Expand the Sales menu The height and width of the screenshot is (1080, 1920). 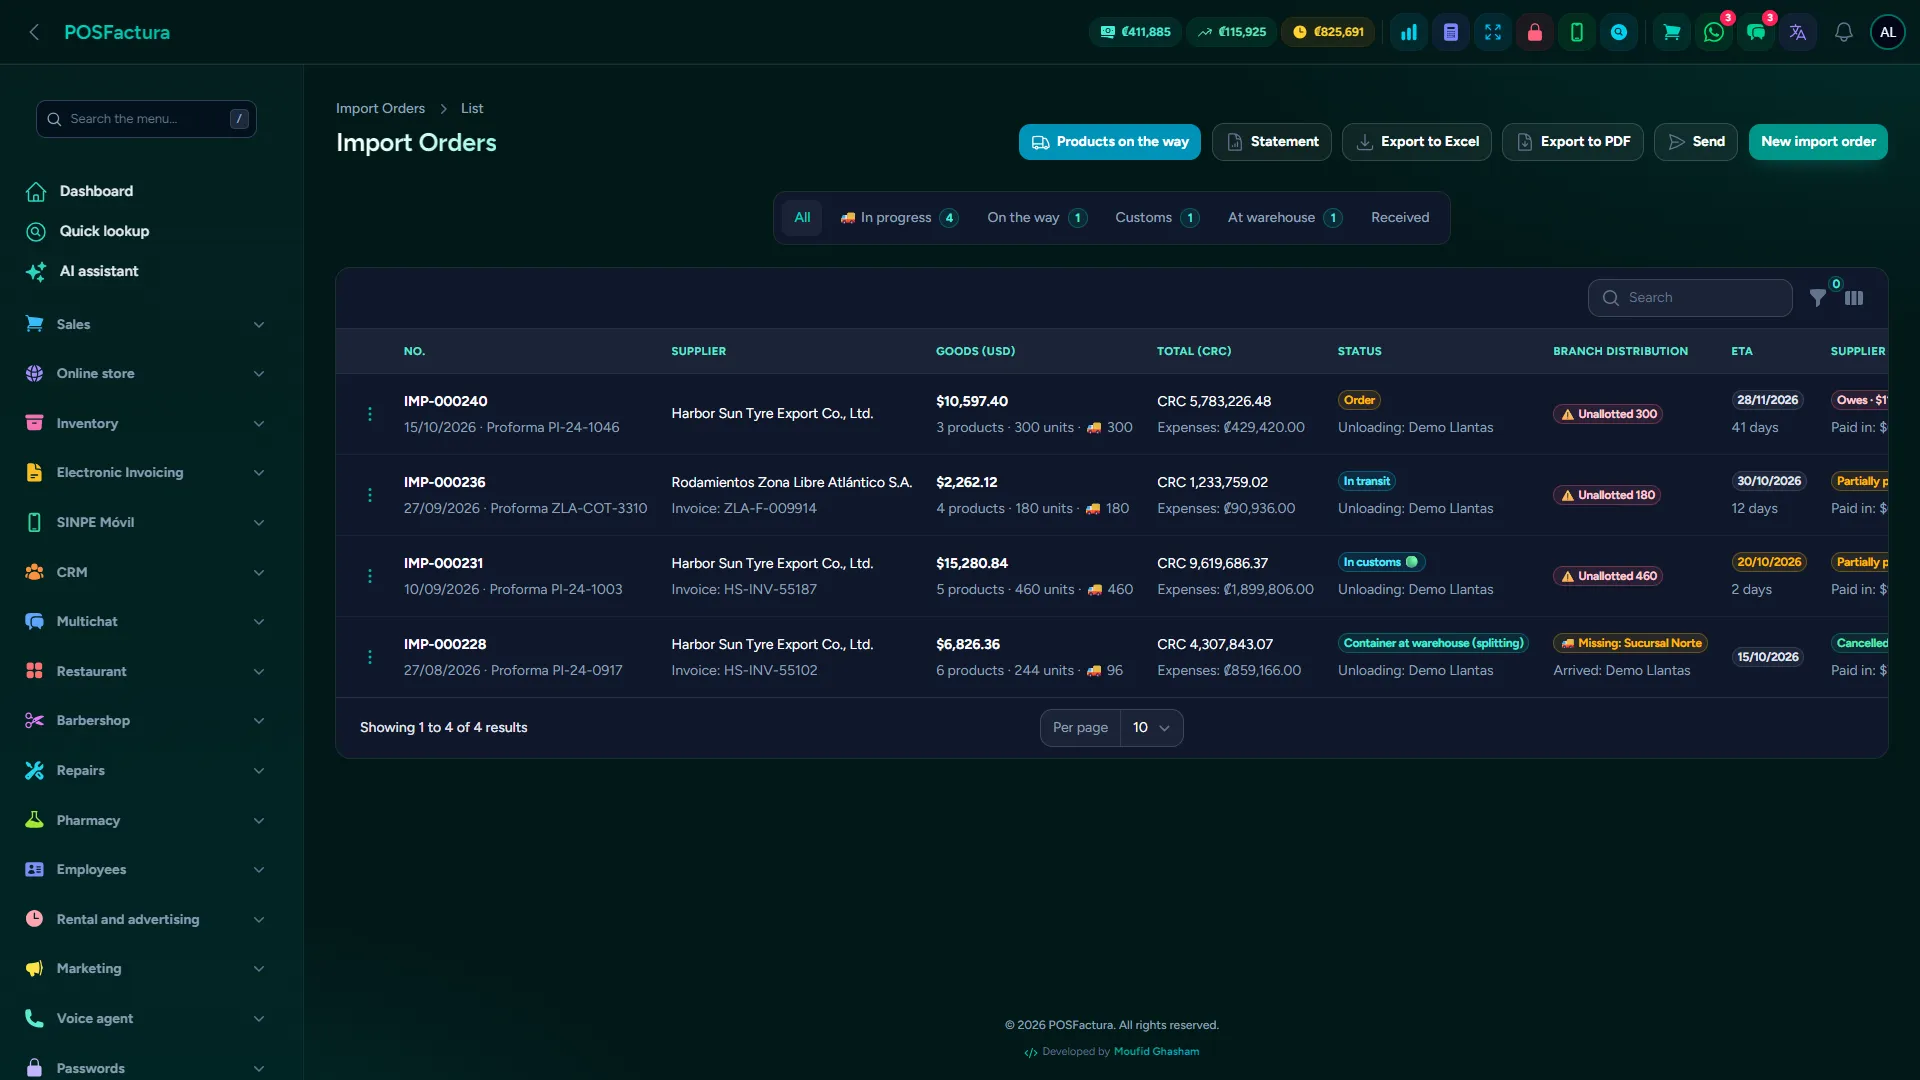pos(146,324)
